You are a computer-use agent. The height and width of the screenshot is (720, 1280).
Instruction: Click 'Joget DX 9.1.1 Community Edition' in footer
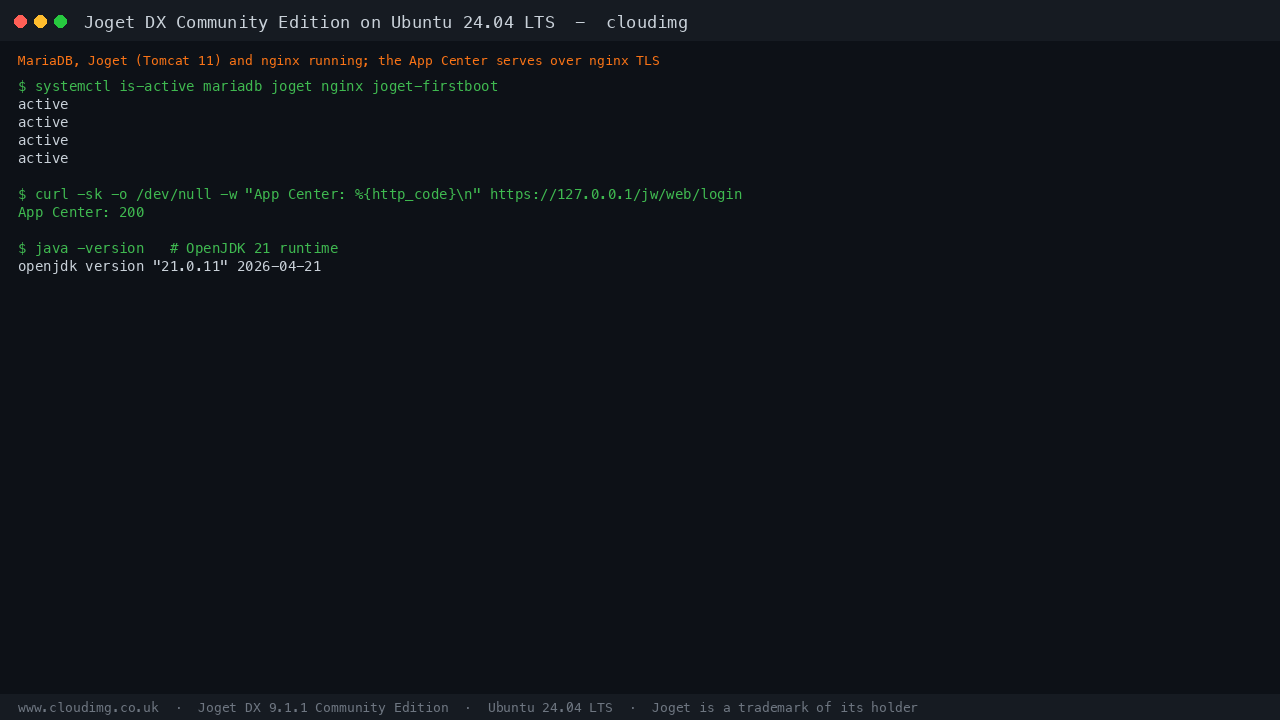tap(323, 707)
